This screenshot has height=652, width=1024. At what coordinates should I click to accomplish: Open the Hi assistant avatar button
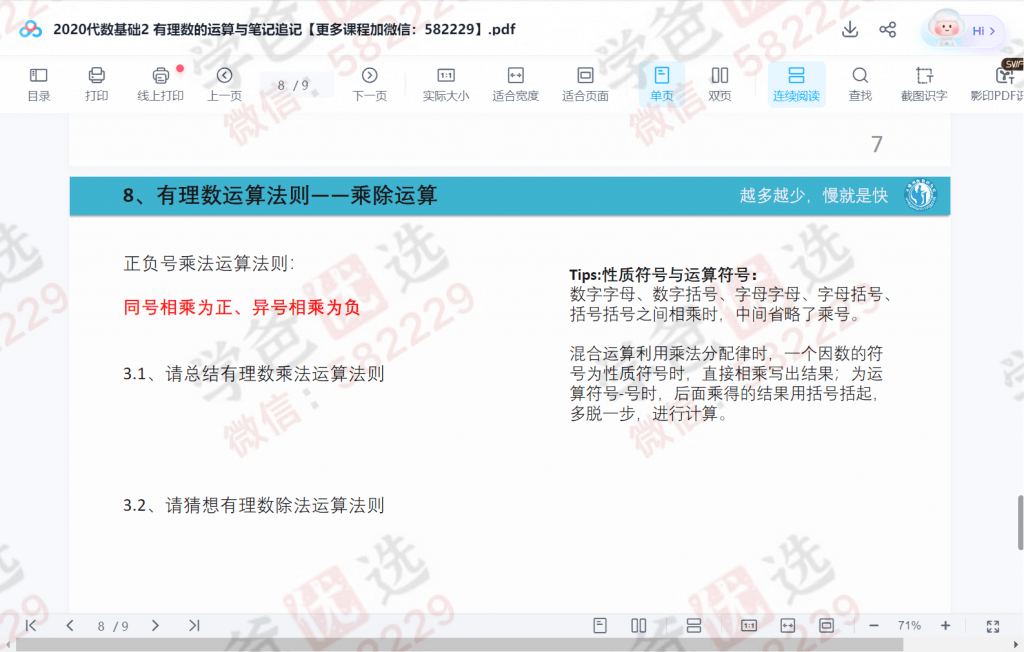click(963, 29)
